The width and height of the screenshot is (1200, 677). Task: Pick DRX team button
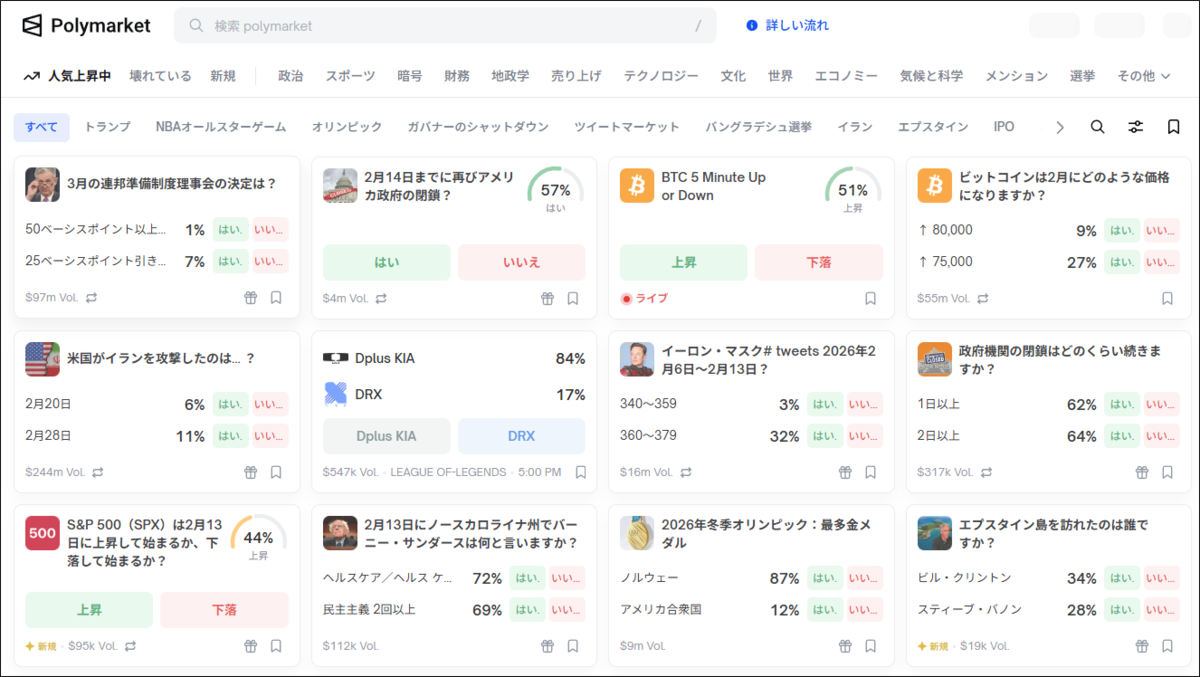point(522,436)
